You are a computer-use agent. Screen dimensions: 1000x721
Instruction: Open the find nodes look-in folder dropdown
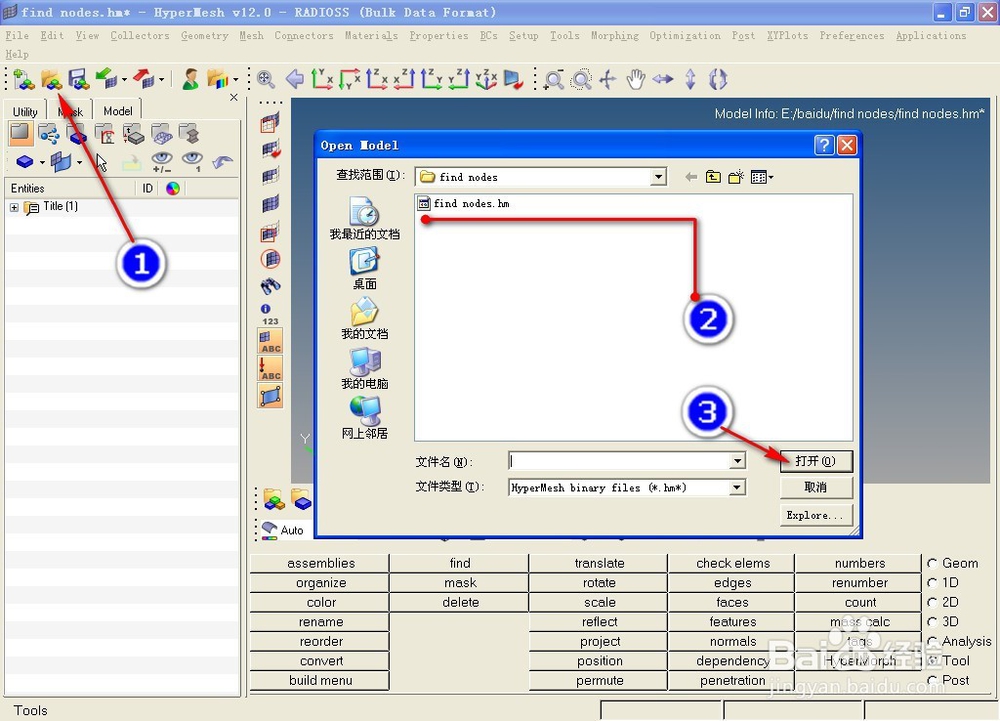(x=658, y=177)
